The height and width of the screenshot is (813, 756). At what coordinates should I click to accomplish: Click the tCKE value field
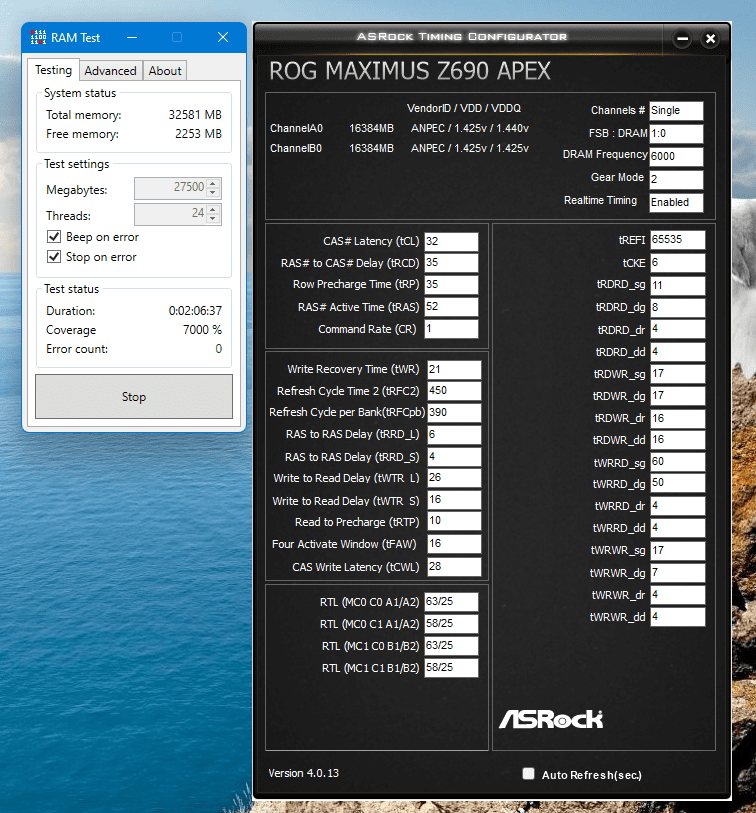coord(678,263)
